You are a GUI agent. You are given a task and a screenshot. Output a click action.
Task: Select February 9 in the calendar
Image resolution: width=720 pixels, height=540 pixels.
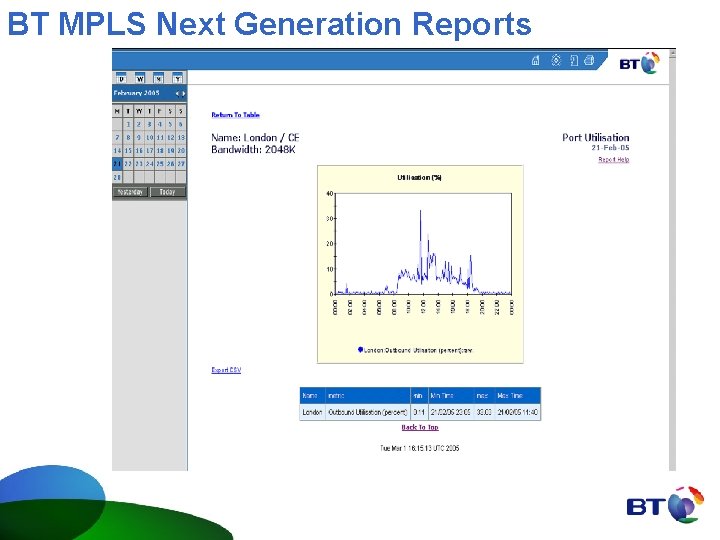pyautogui.click(x=139, y=137)
